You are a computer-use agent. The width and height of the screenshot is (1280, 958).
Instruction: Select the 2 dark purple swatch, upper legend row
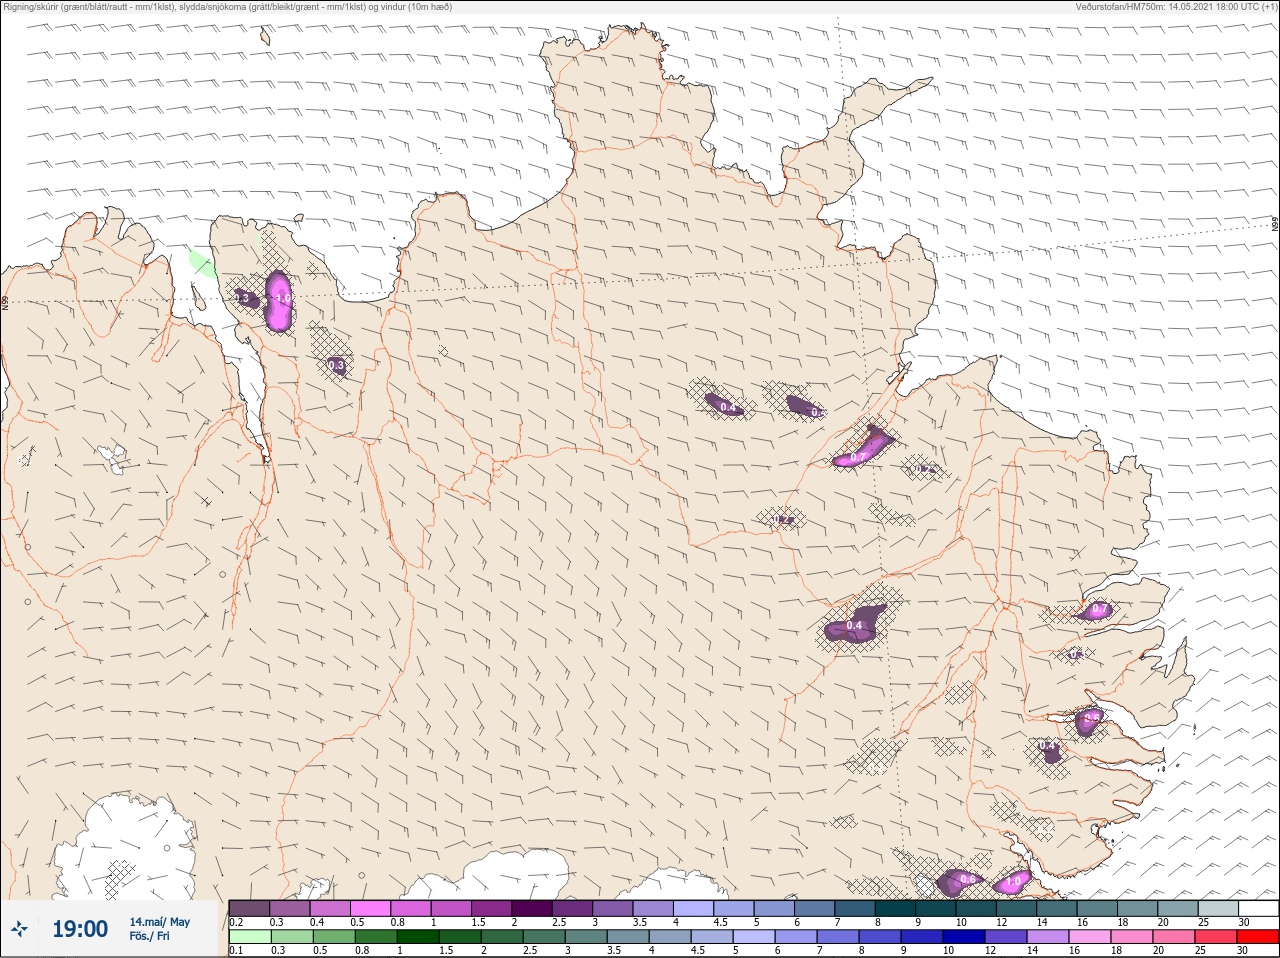point(532,908)
